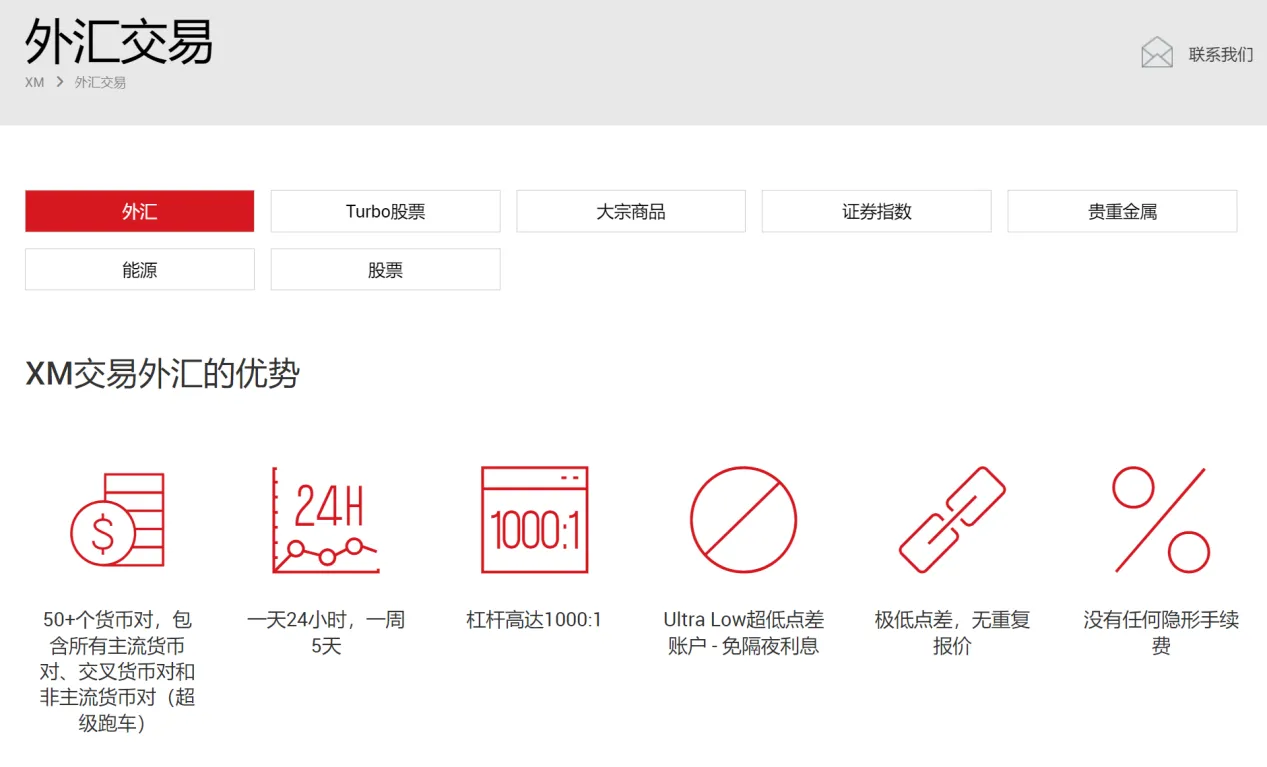Open the 联系我们 contact link
Screen dimensions: 1267x767
(1220, 54)
